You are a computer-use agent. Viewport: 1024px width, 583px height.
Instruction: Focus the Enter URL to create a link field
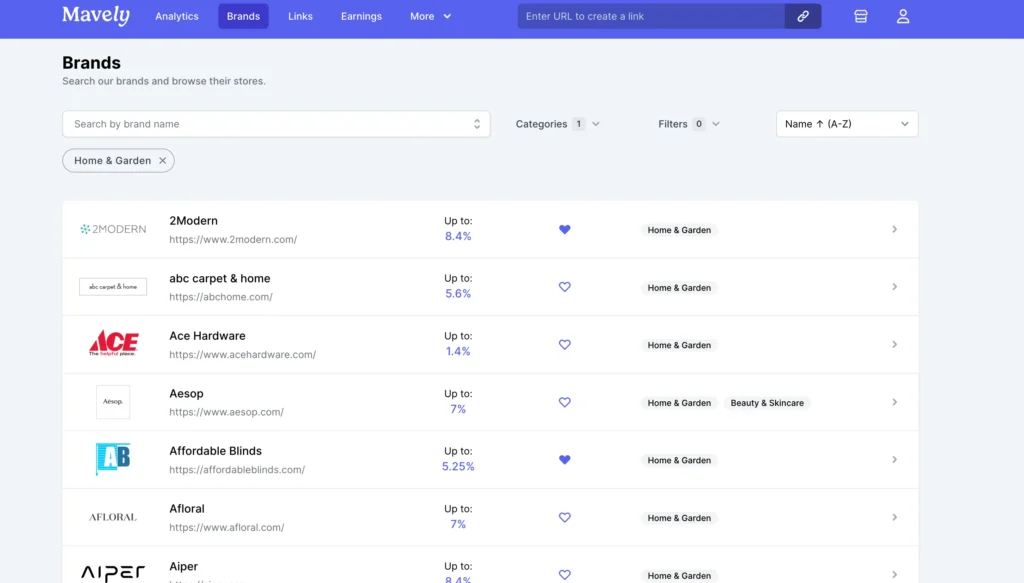651,16
